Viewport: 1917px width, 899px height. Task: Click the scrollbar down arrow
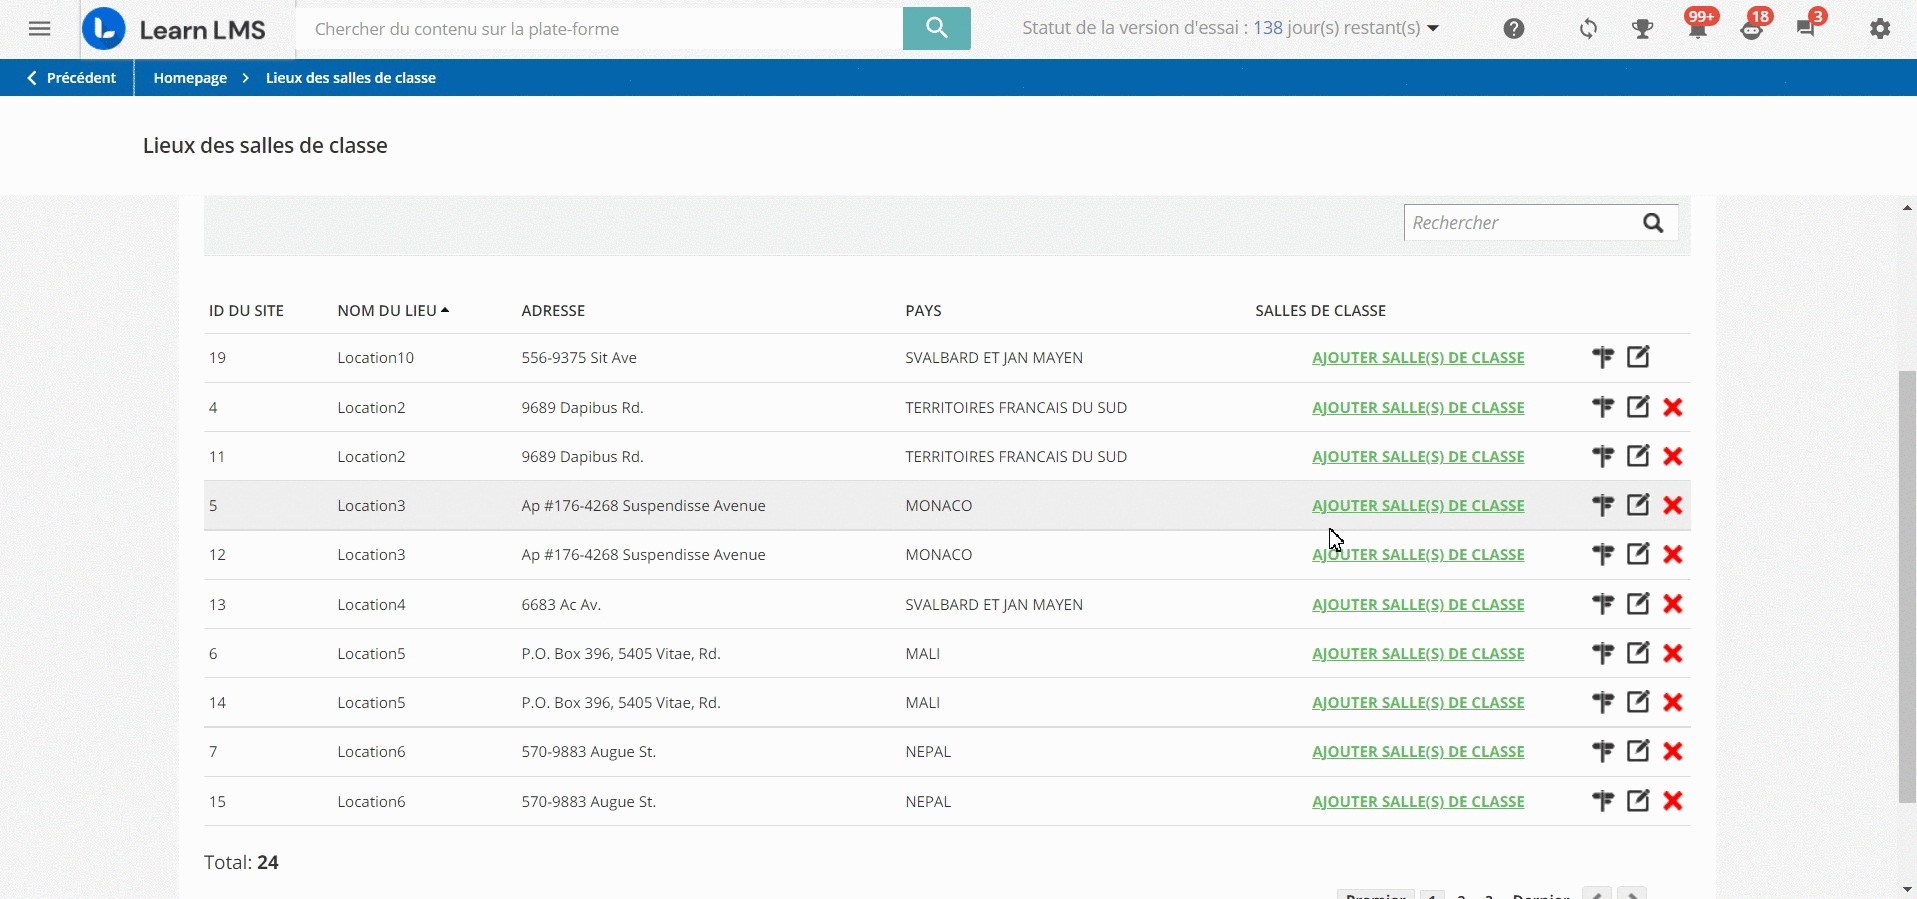(1907, 889)
